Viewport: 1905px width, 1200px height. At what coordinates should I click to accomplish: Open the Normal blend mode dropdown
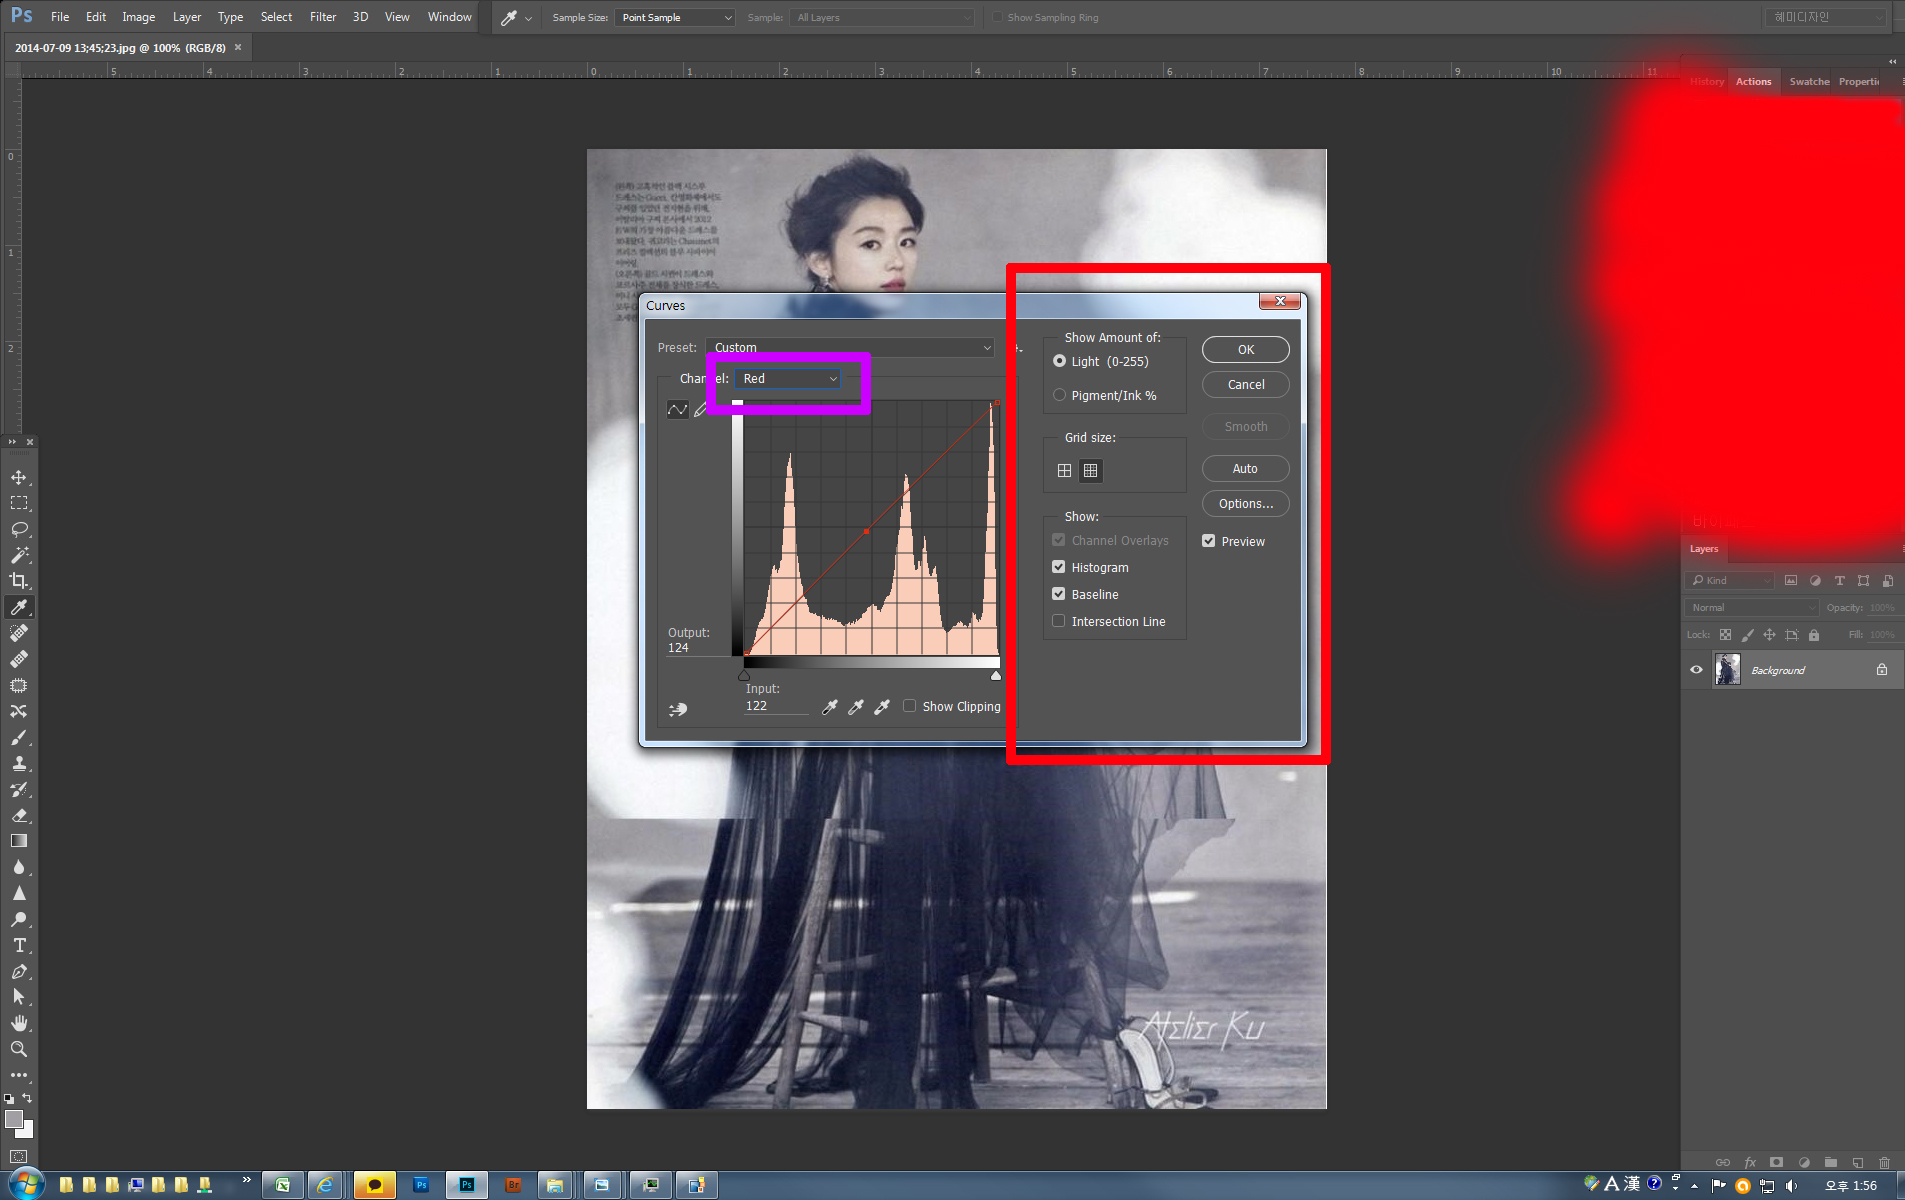coord(1752,607)
